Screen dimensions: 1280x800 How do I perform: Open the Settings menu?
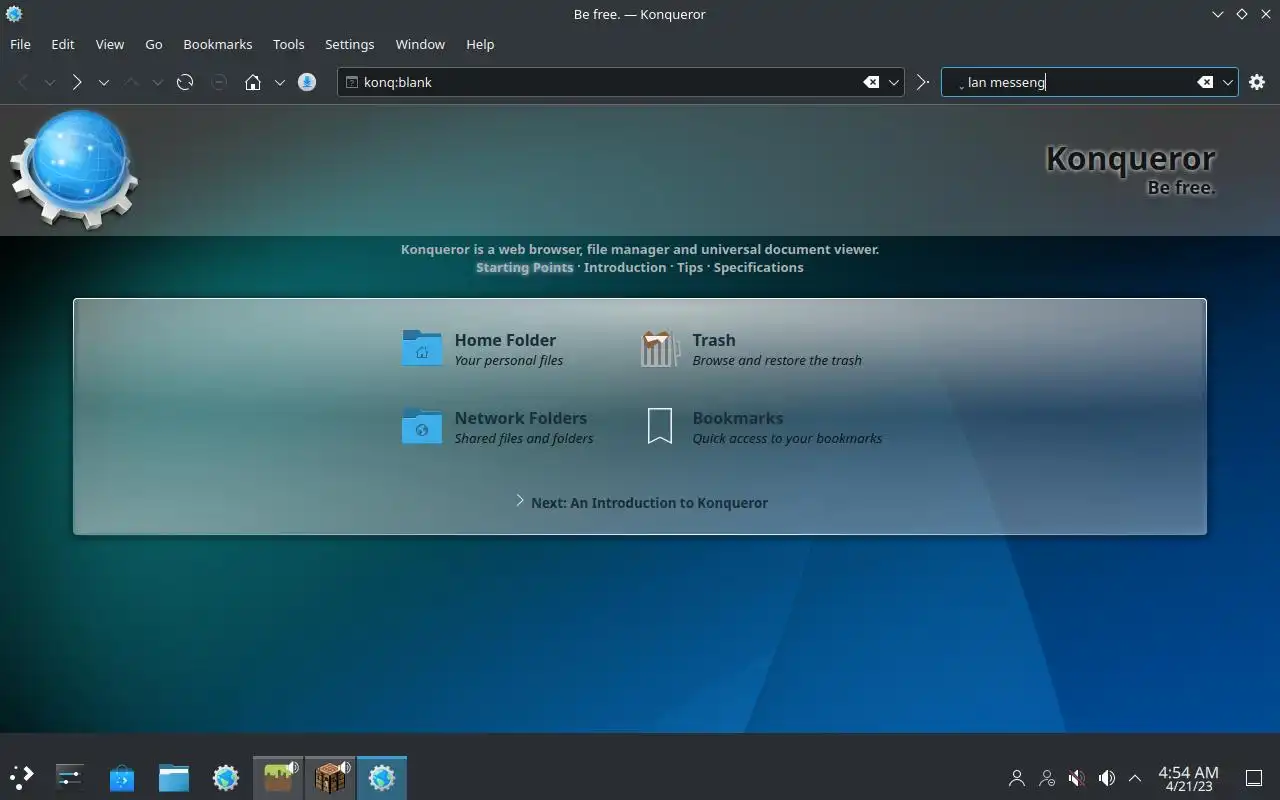349,44
